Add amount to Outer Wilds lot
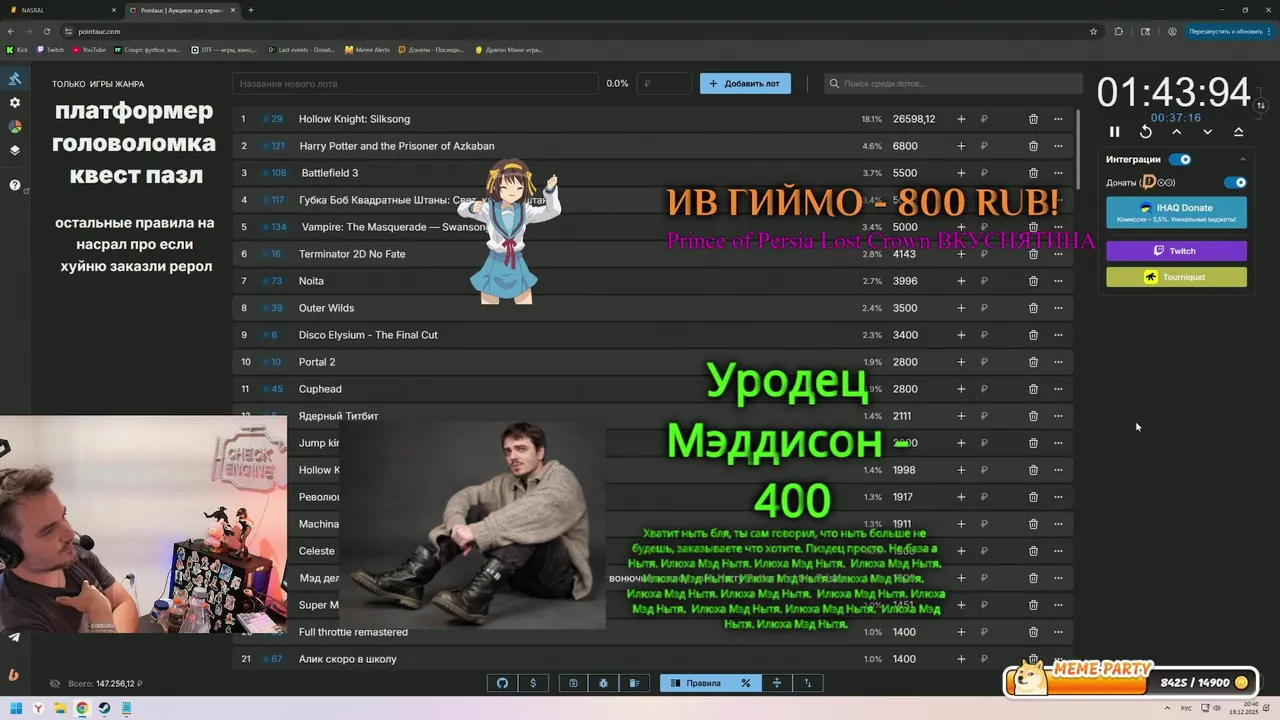Viewport: 1280px width, 720px height. [x=961, y=308]
